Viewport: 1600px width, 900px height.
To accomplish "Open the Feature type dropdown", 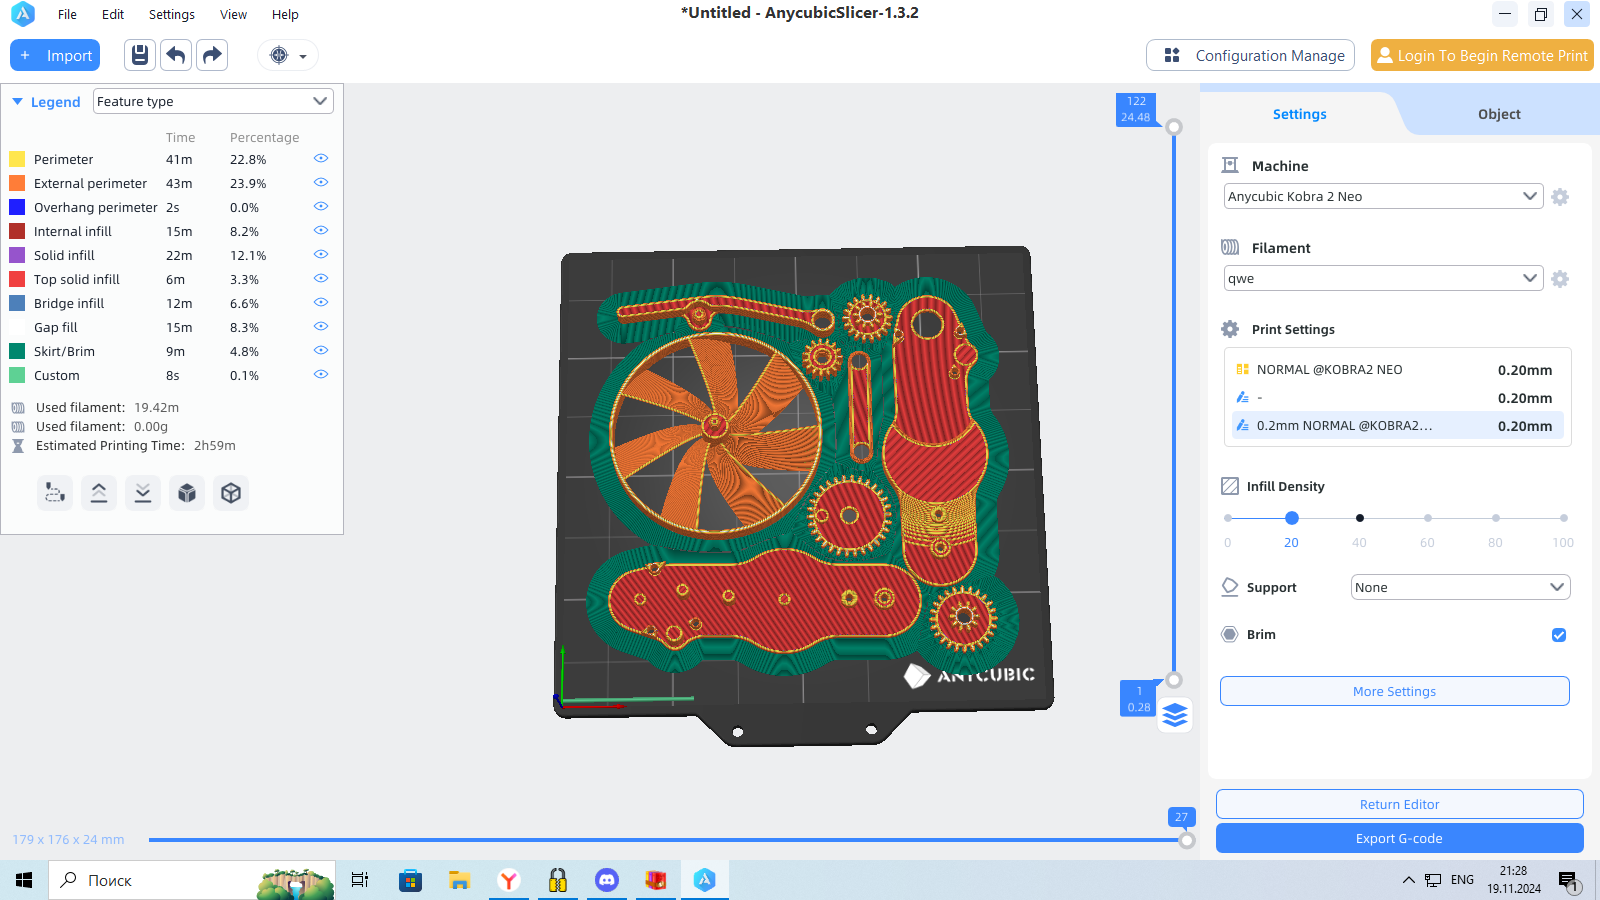I will [213, 101].
